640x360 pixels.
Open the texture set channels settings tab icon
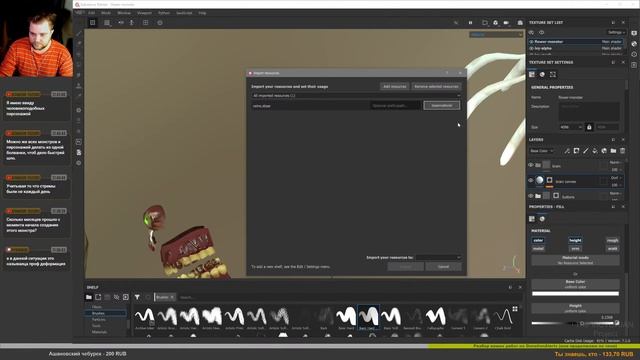[532, 74]
